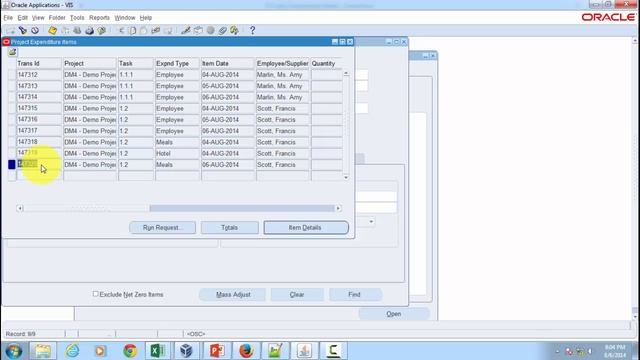The width and height of the screenshot is (640, 360).
Task: Click the Find flashlight toolbar icon
Action: point(23,30)
